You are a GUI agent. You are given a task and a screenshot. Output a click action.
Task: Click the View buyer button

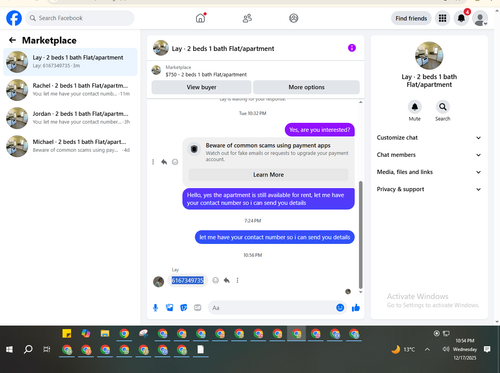click(x=201, y=87)
